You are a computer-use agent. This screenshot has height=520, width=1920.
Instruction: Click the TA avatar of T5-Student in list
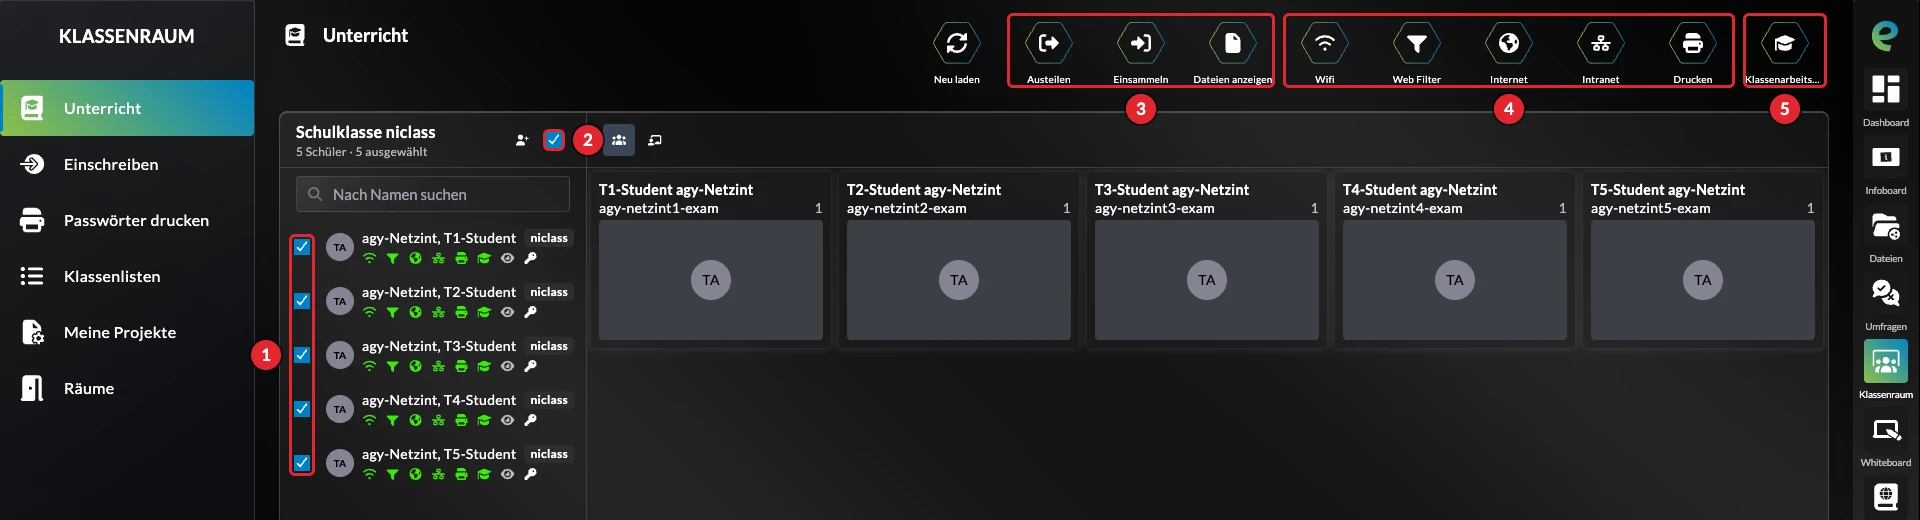point(340,463)
